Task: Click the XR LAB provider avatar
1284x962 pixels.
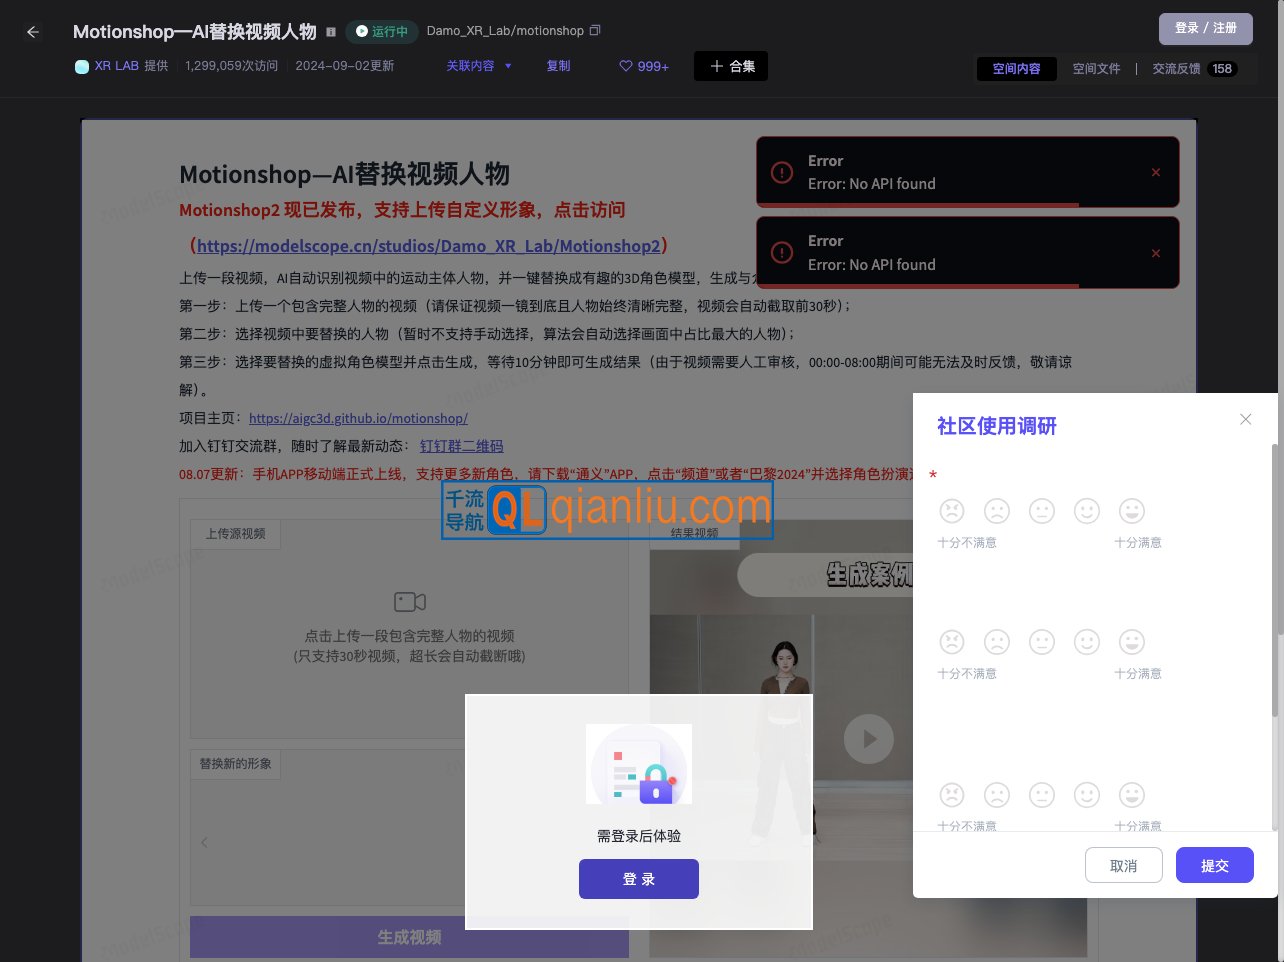Action: pyautogui.click(x=82, y=65)
